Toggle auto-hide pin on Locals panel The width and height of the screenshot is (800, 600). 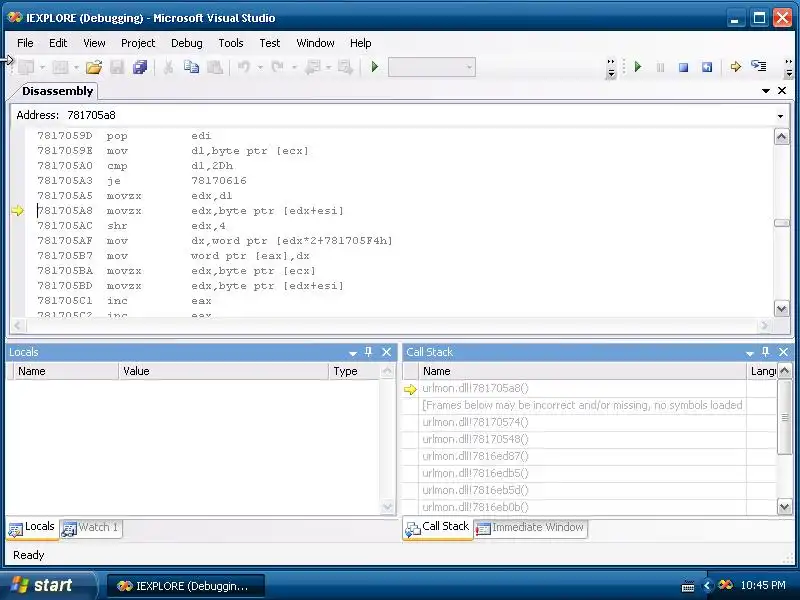368,352
